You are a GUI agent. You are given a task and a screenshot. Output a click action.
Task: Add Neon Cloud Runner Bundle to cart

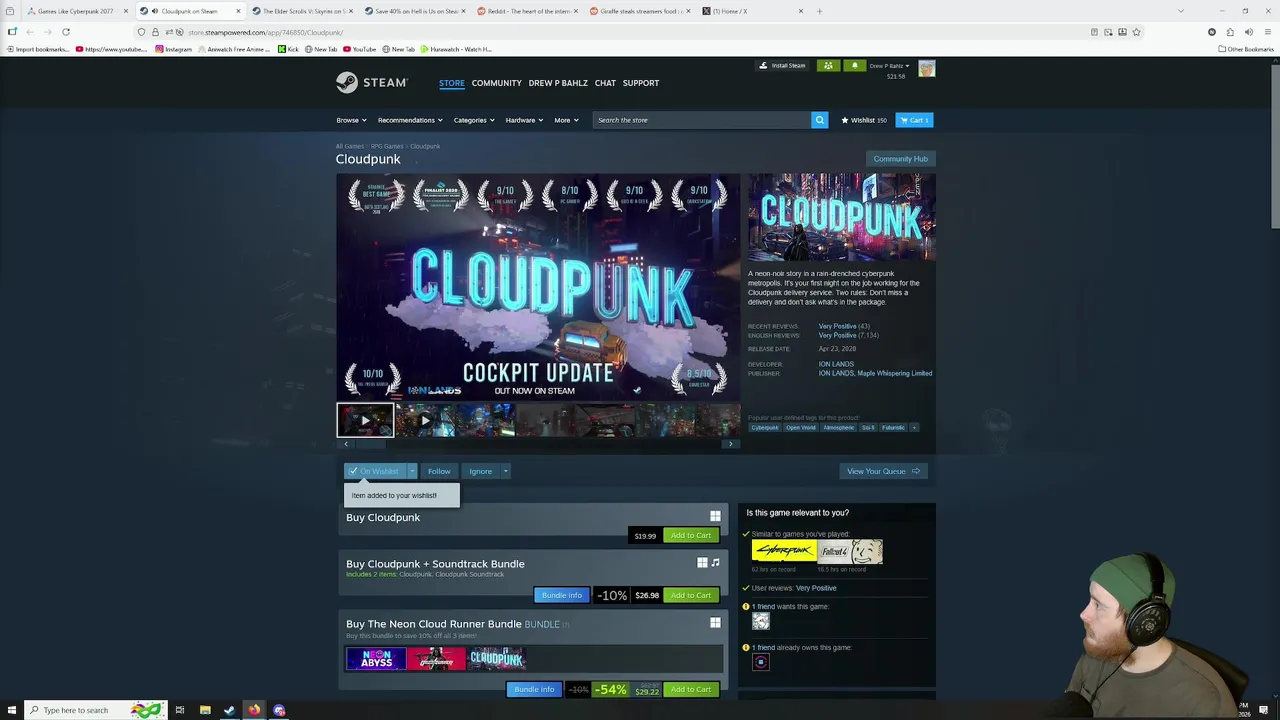pos(691,689)
